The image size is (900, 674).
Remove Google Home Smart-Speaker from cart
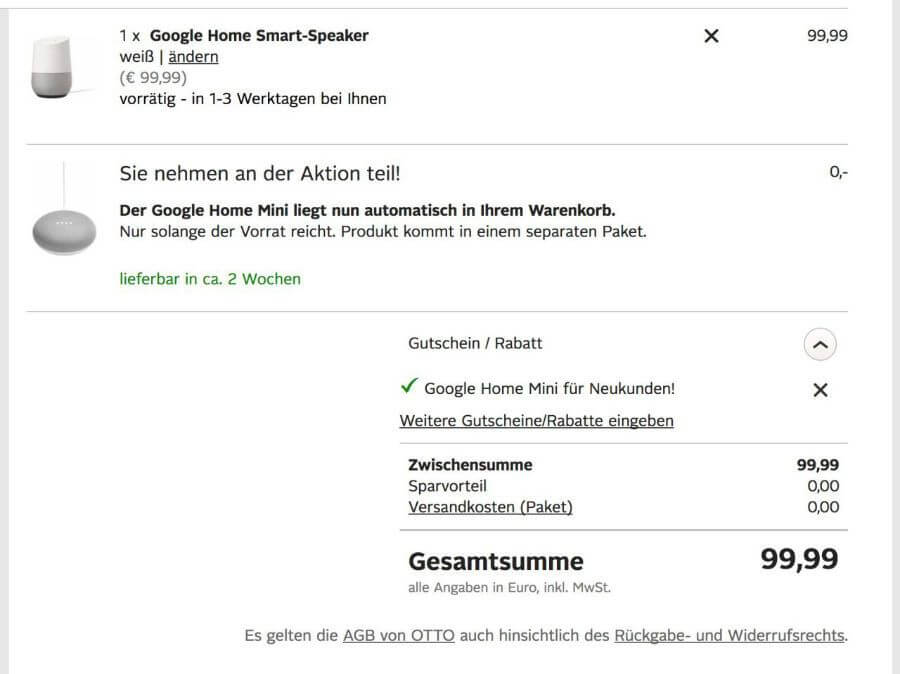[711, 36]
